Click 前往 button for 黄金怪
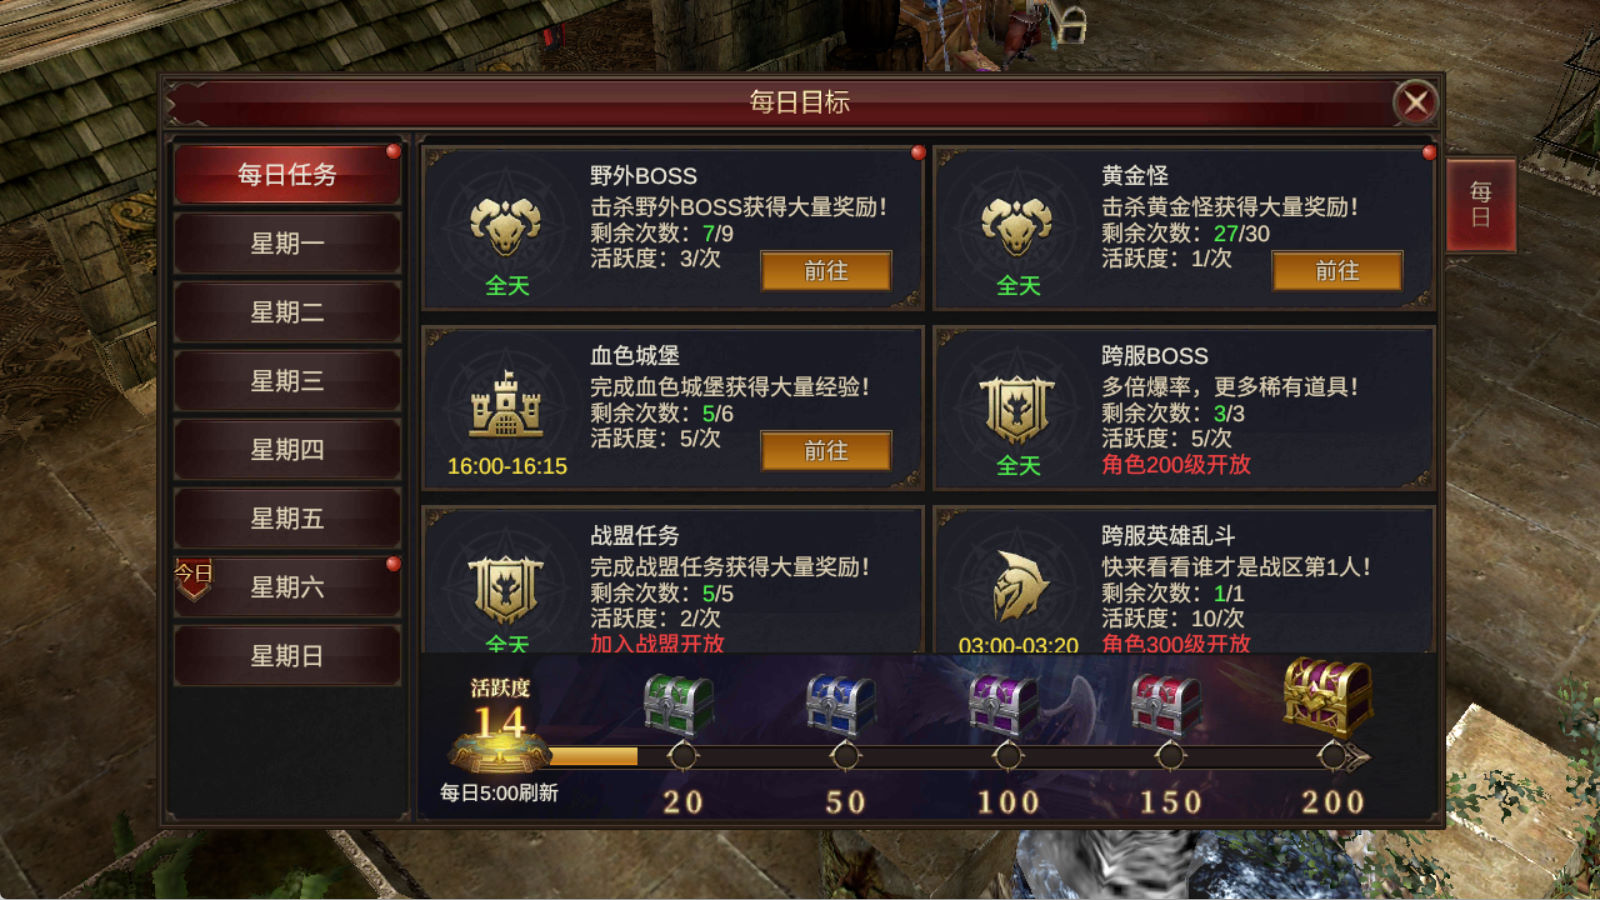Image resolution: width=1600 pixels, height=900 pixels. pos(1337,271)
